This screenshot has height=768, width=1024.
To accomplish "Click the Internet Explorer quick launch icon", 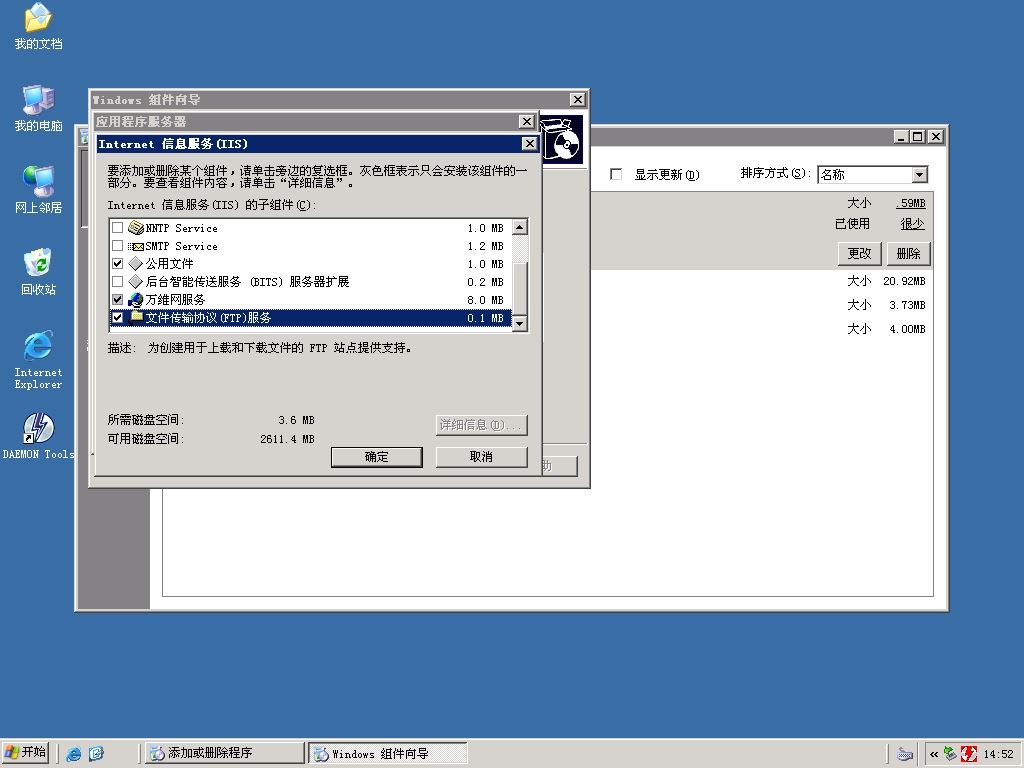I will (74, 754).
